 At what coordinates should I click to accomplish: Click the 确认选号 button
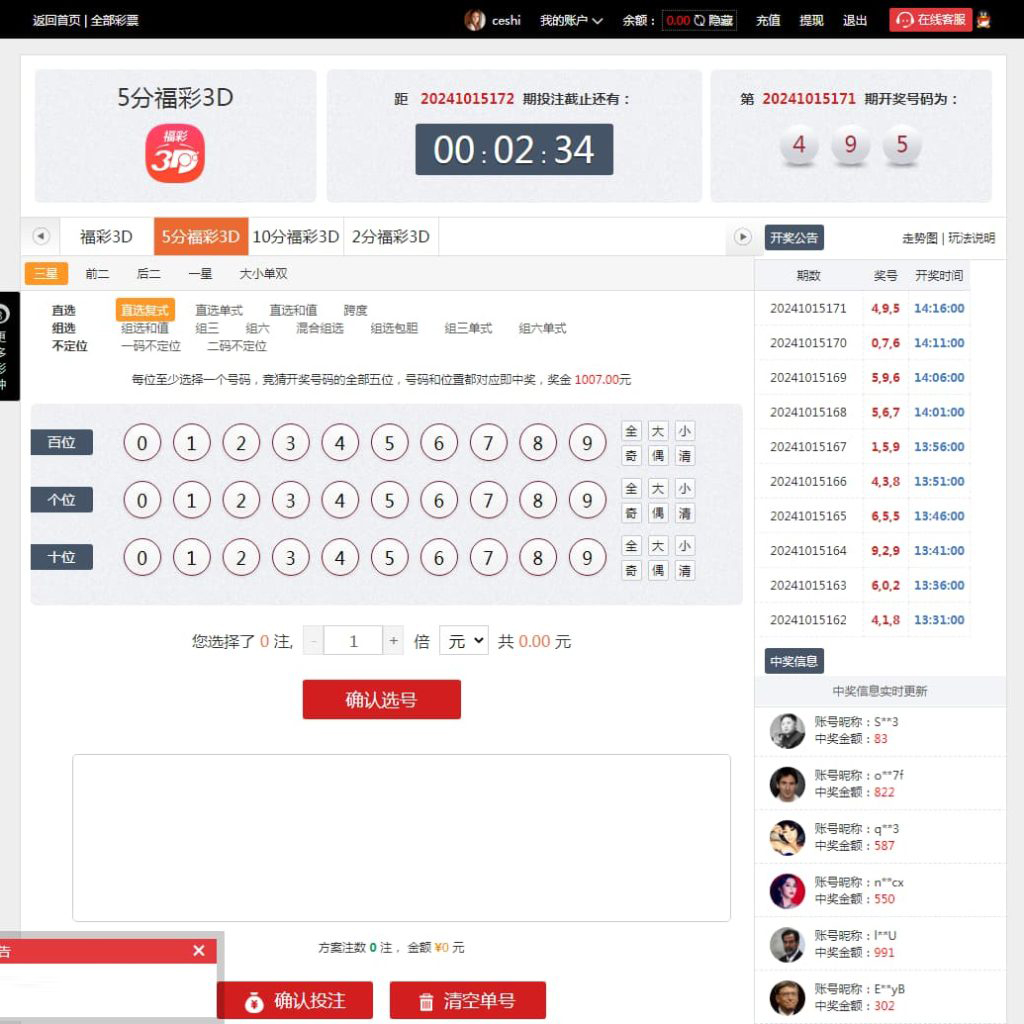tap(381, 700)
